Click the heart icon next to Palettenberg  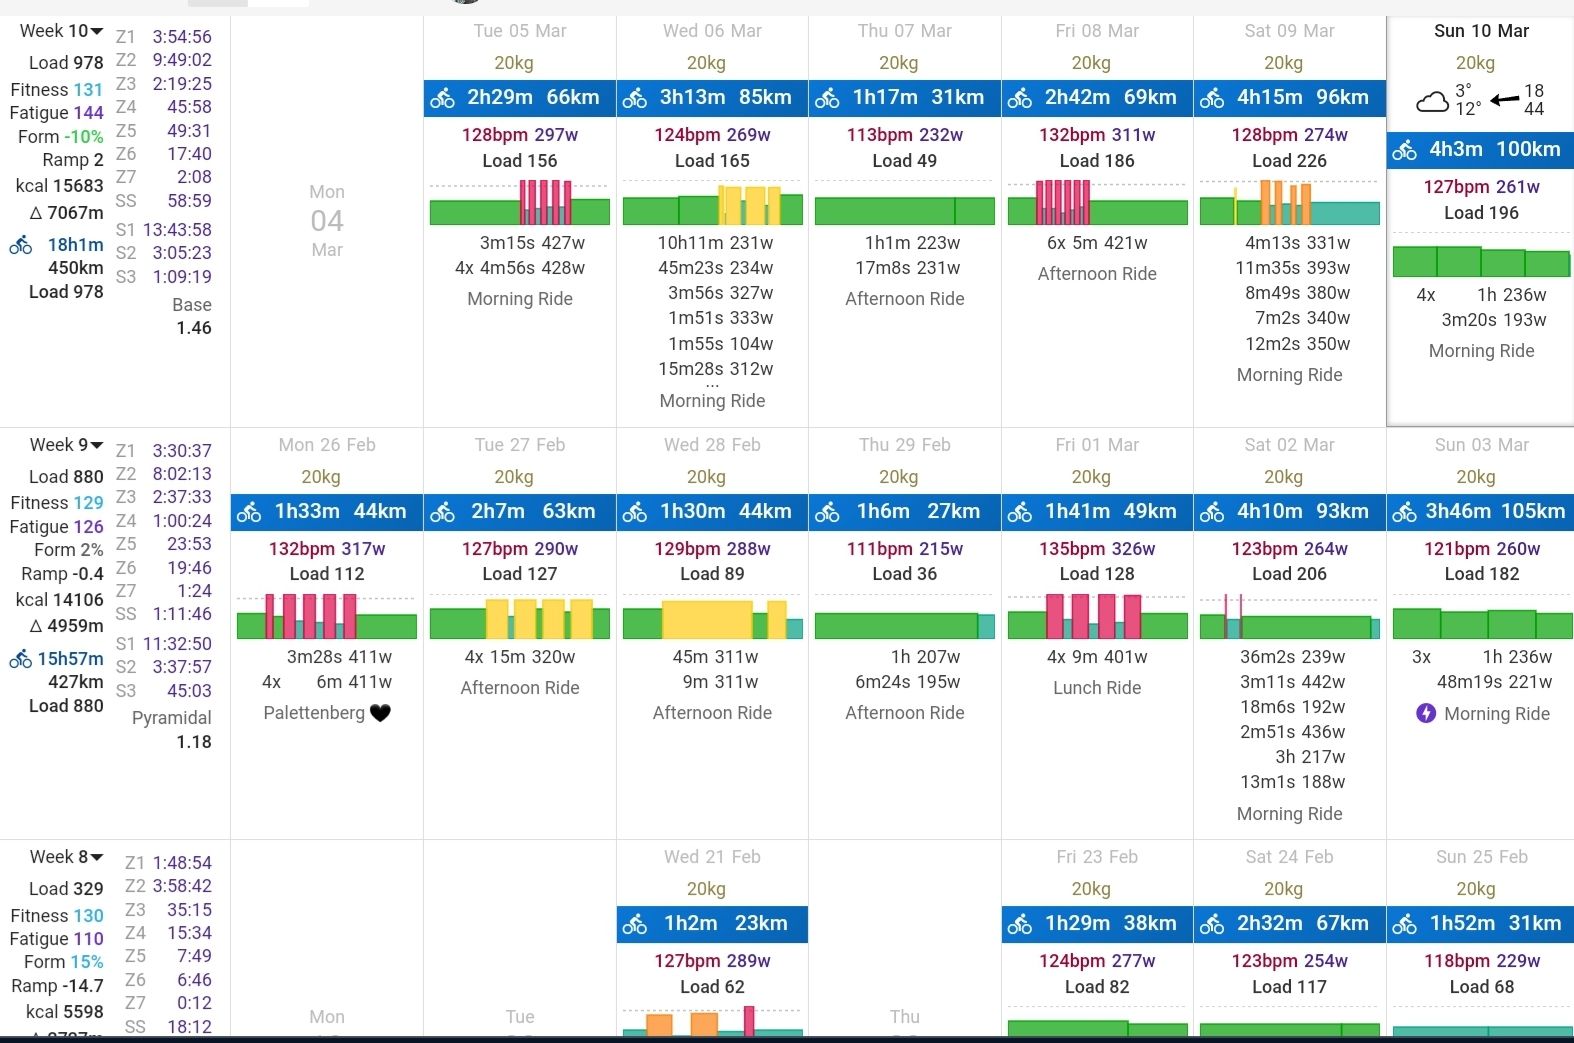(x=380, y=713)
